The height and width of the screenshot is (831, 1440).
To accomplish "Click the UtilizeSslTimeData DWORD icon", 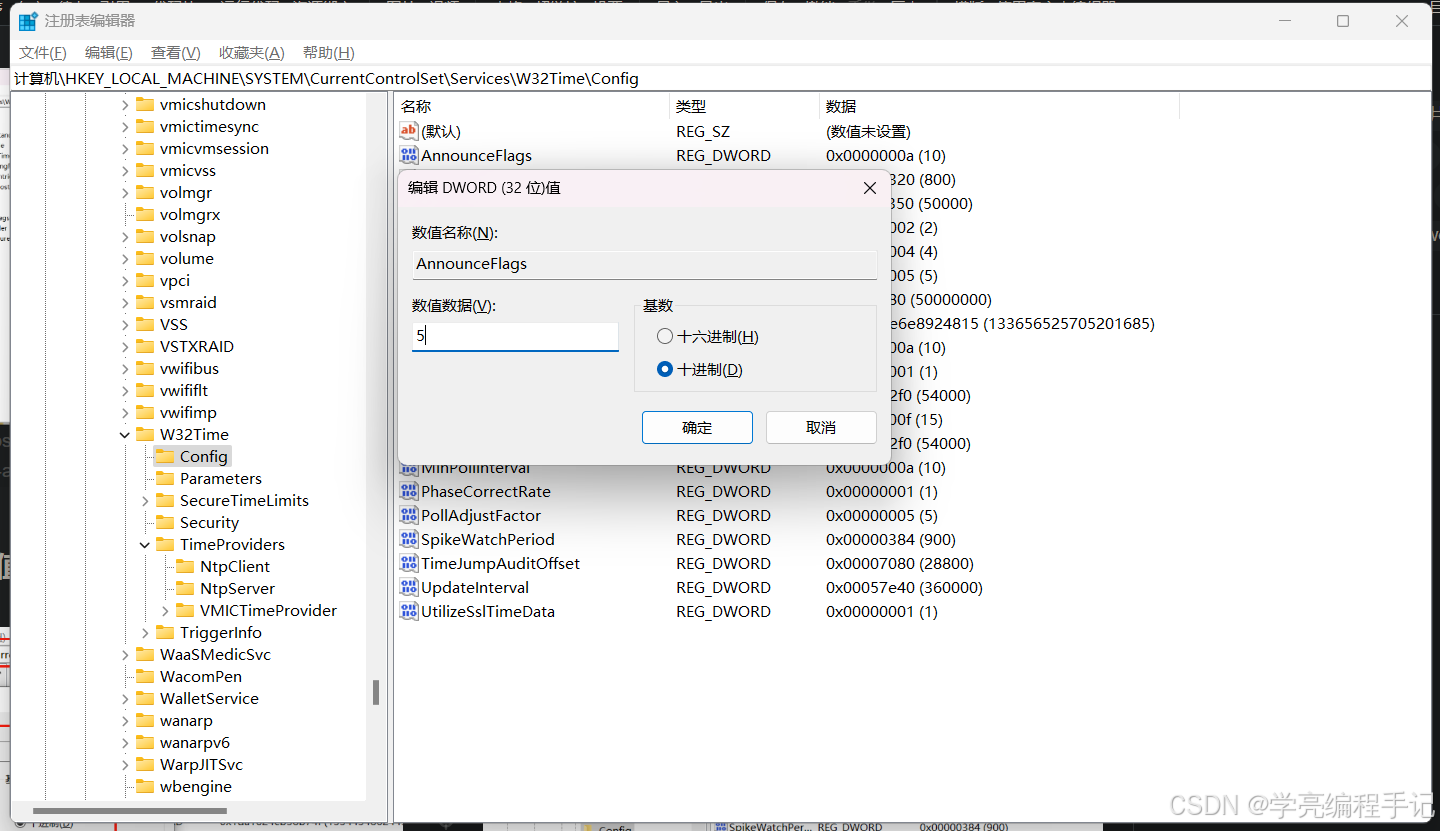I will click(408, 611).
